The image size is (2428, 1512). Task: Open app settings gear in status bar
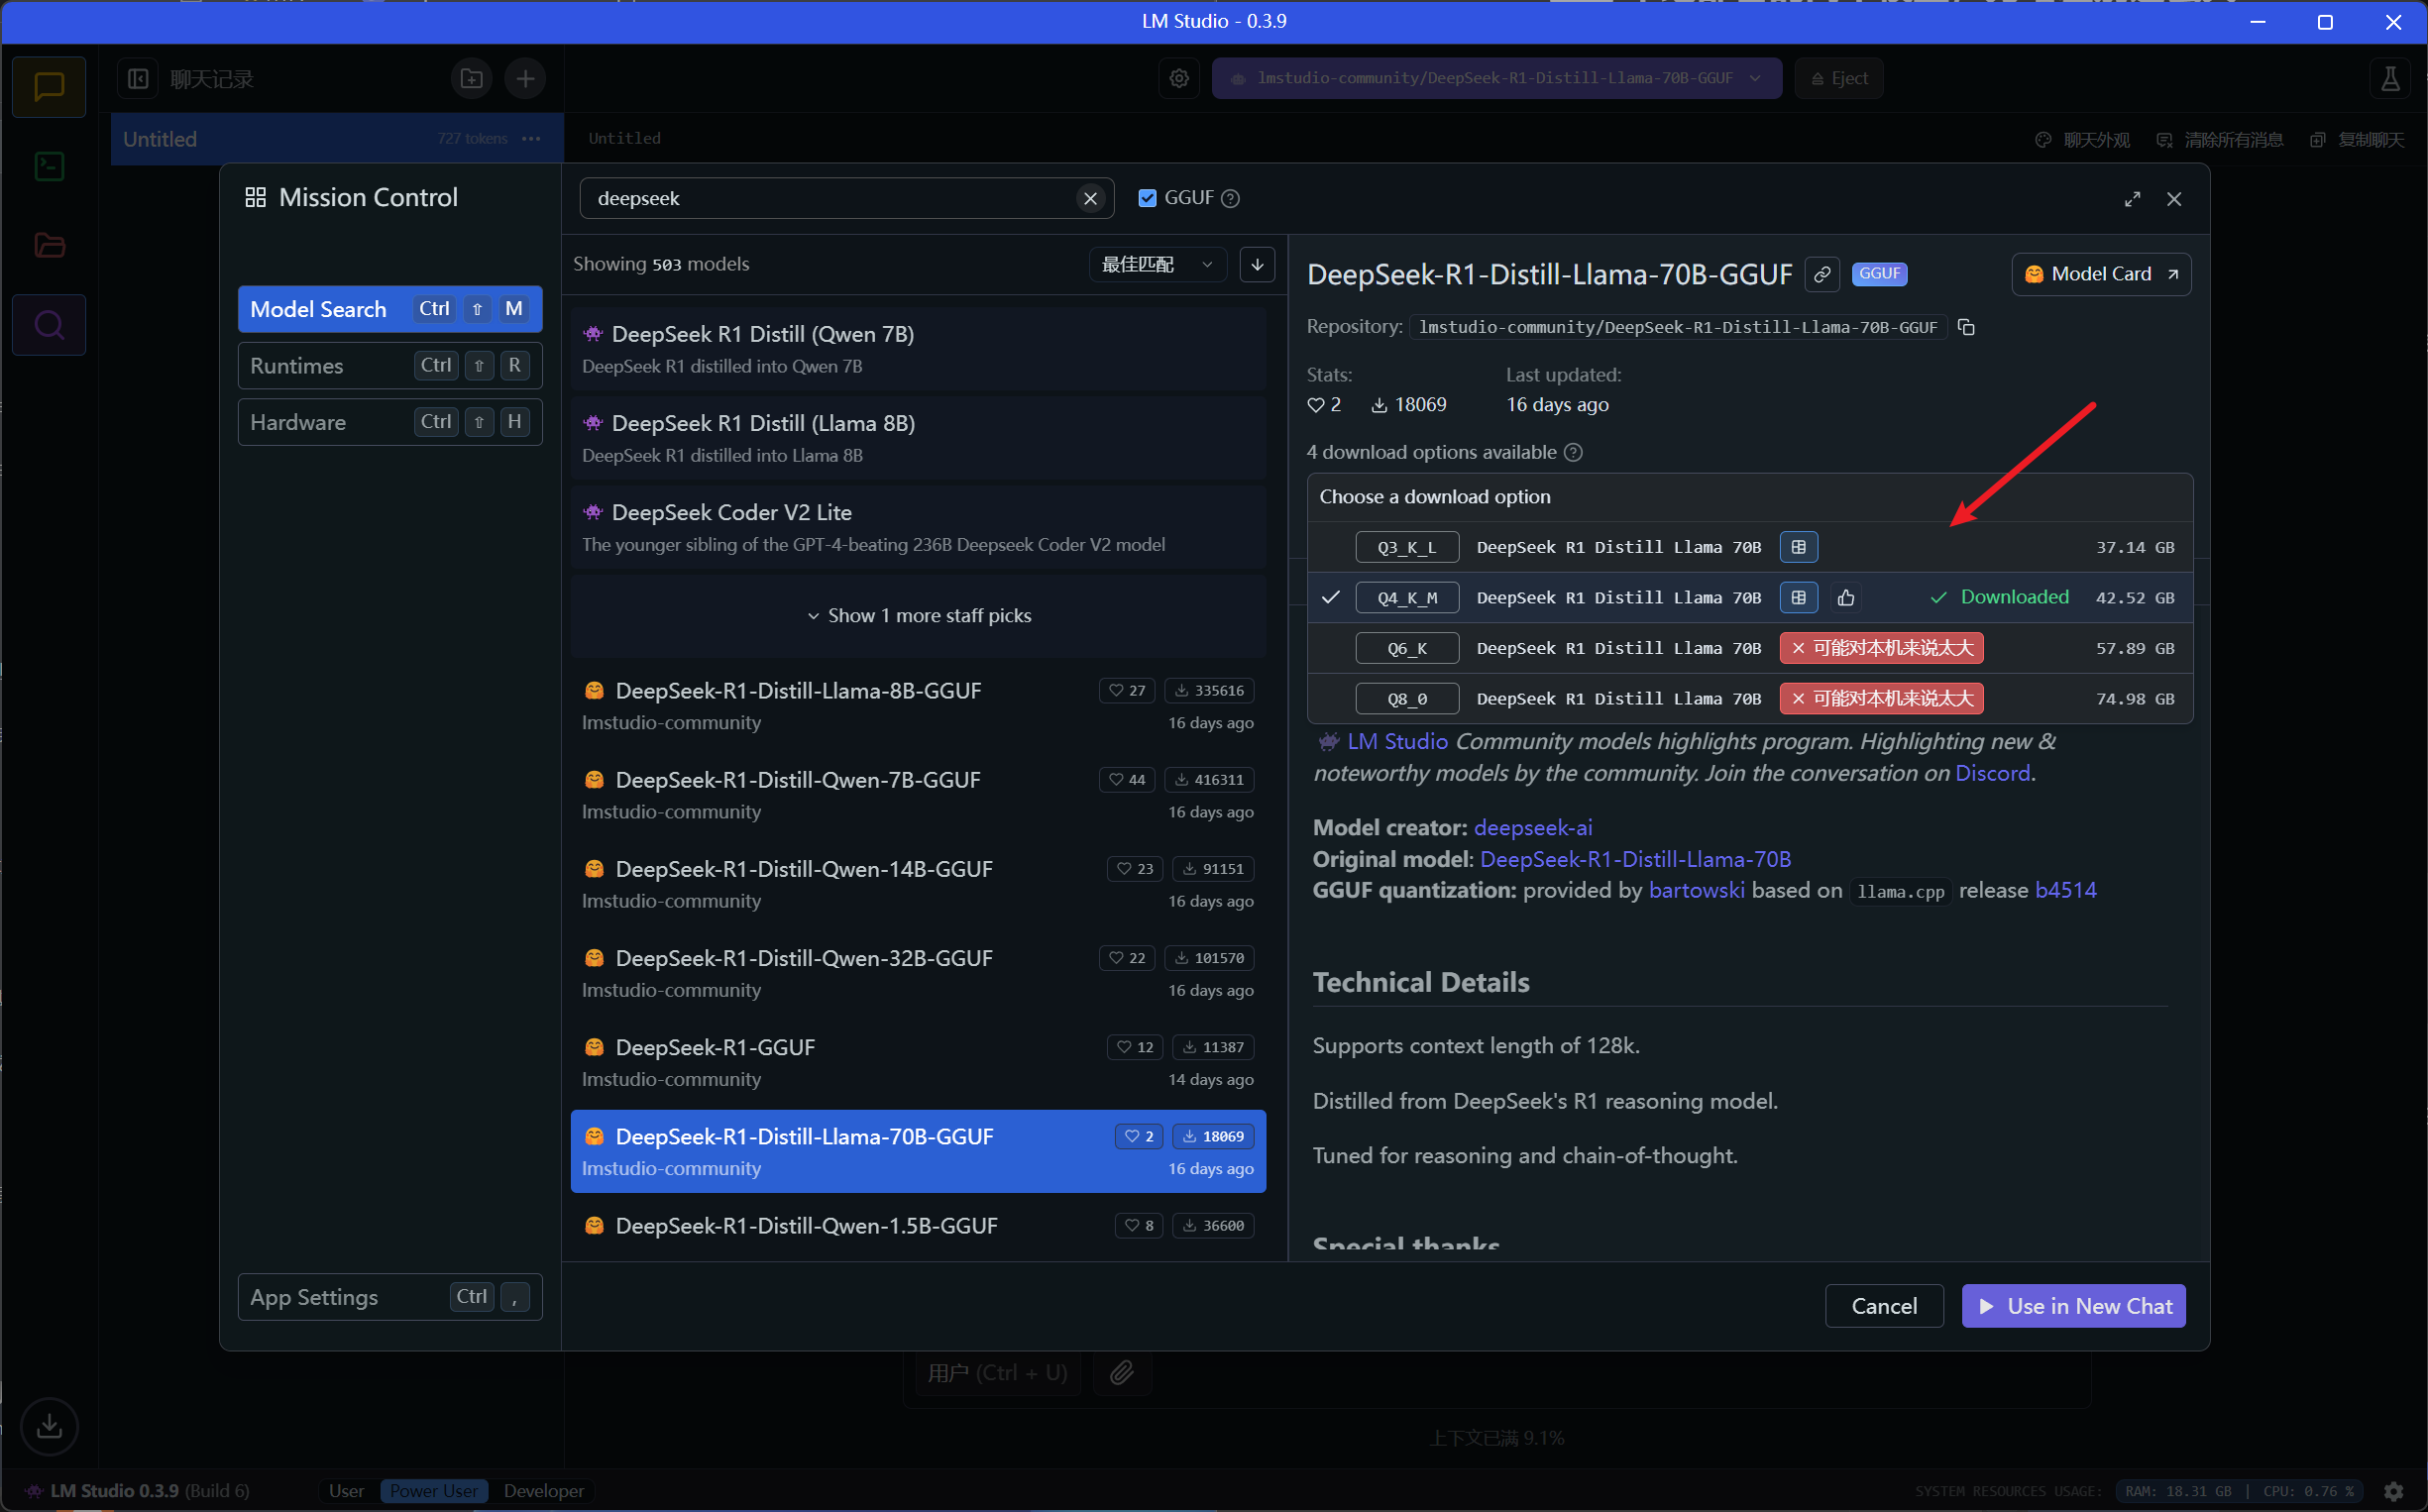(2393, 1491)
